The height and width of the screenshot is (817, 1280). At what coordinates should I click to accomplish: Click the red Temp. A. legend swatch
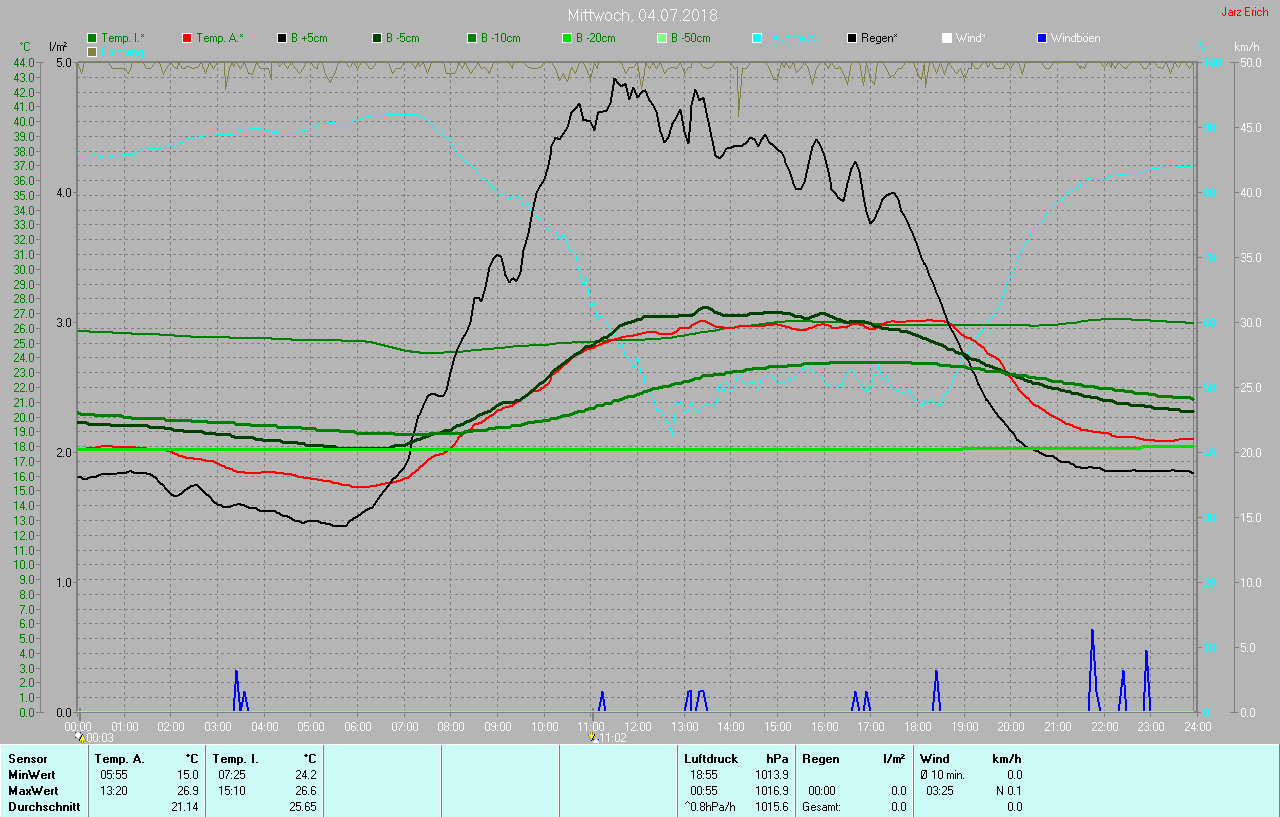(x=187, y=38)
